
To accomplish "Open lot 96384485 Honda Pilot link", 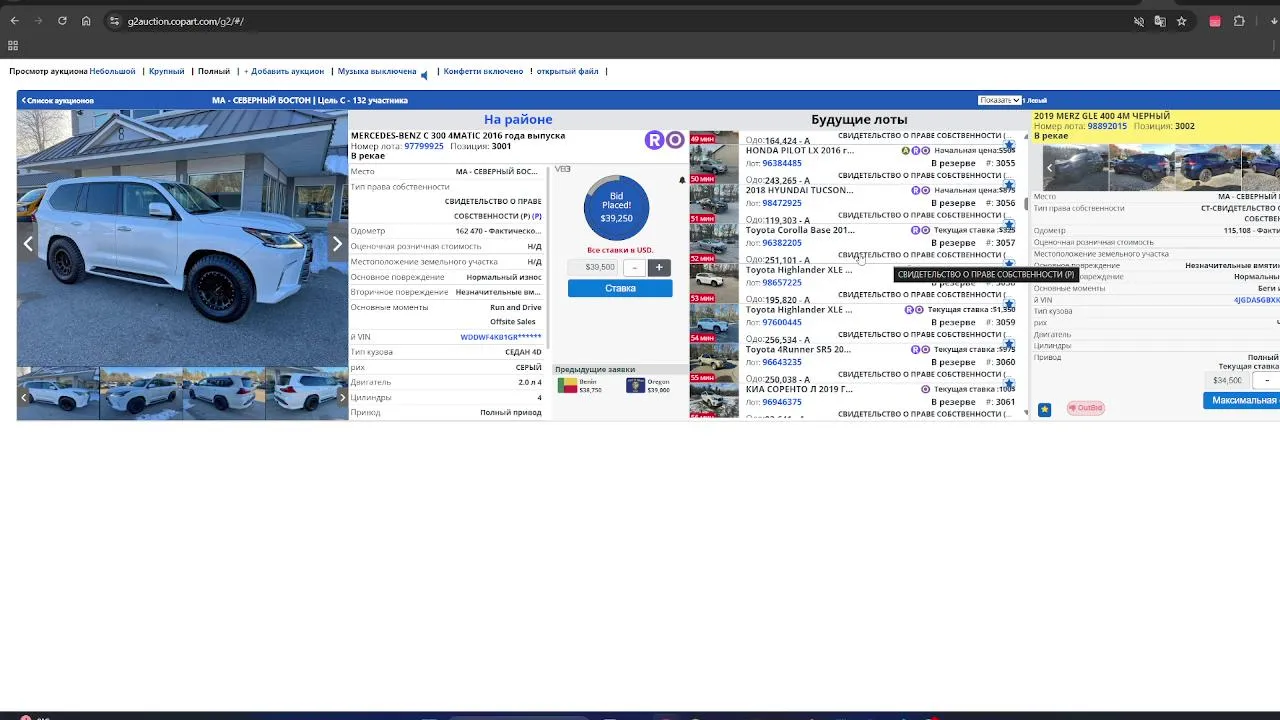I will coord(782,163).
